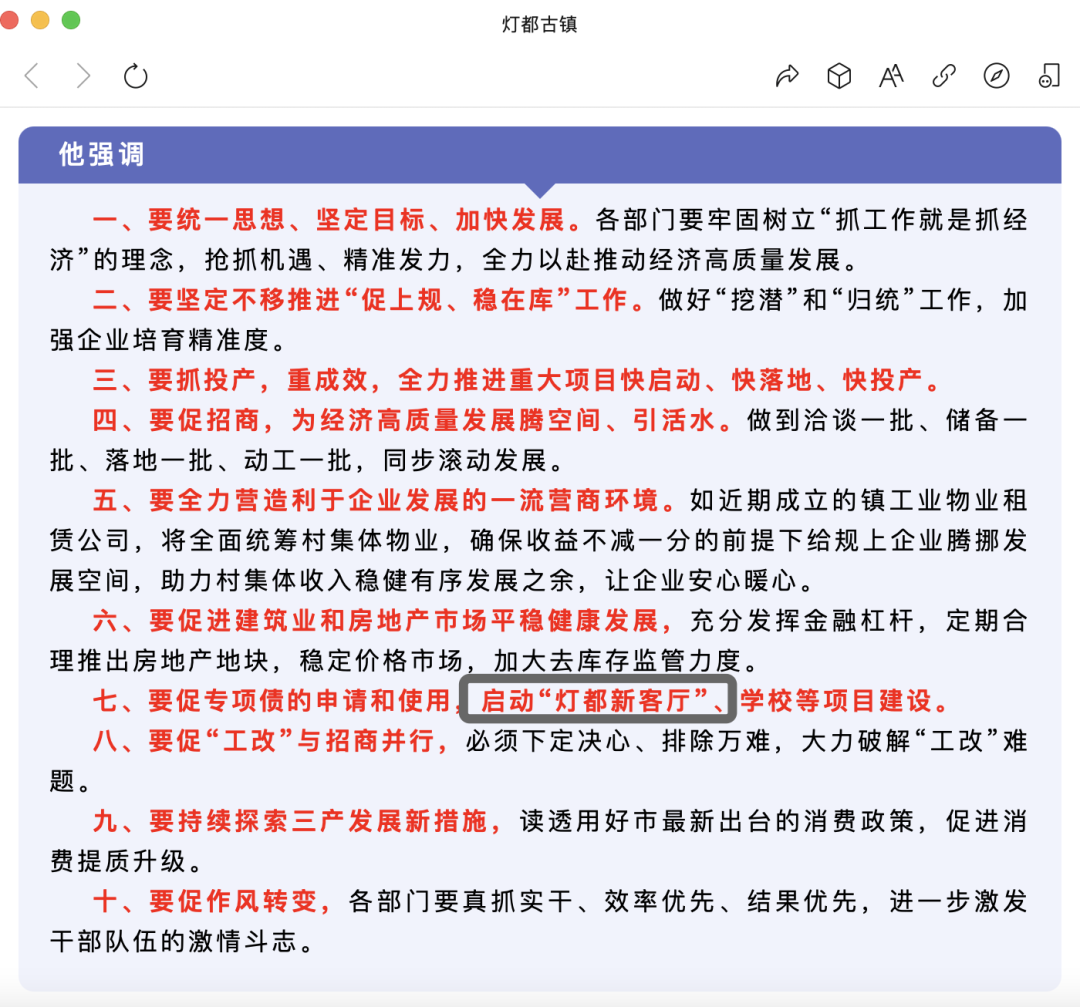The width and height of the screenshot is (1080, 1007).
Task: Click the text 同步滚动发展
Action: click(465, 460)
